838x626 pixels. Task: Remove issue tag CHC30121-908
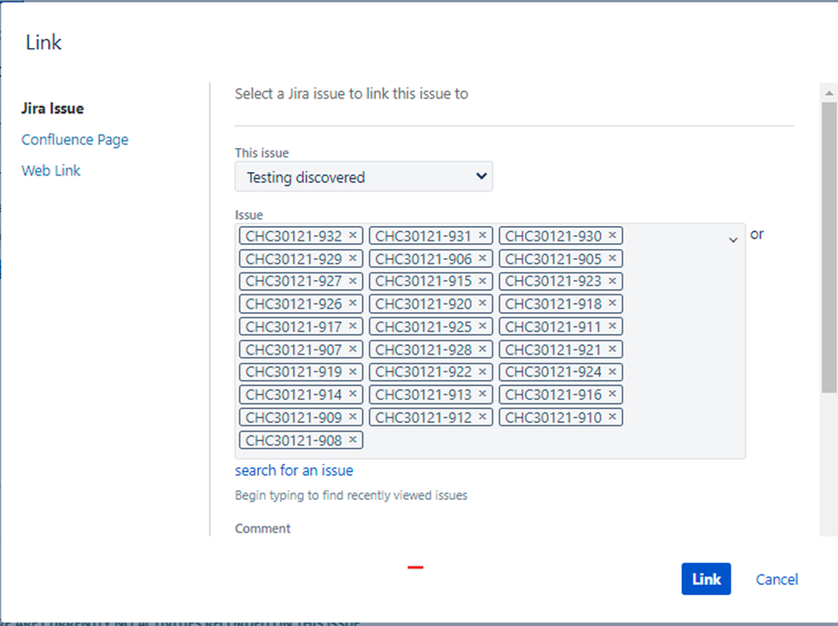click(353, 439)
